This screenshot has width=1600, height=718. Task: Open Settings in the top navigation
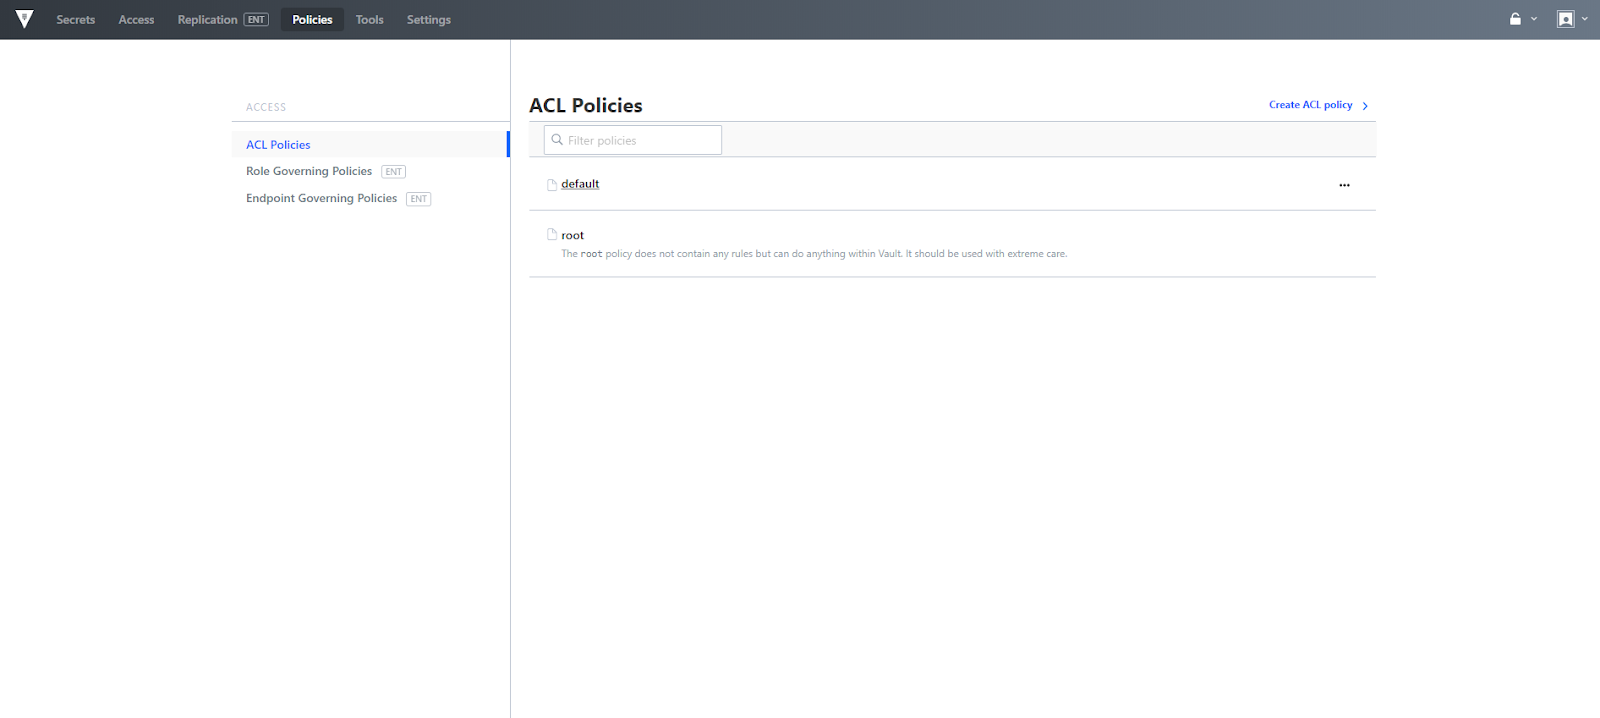pos(428,20)
